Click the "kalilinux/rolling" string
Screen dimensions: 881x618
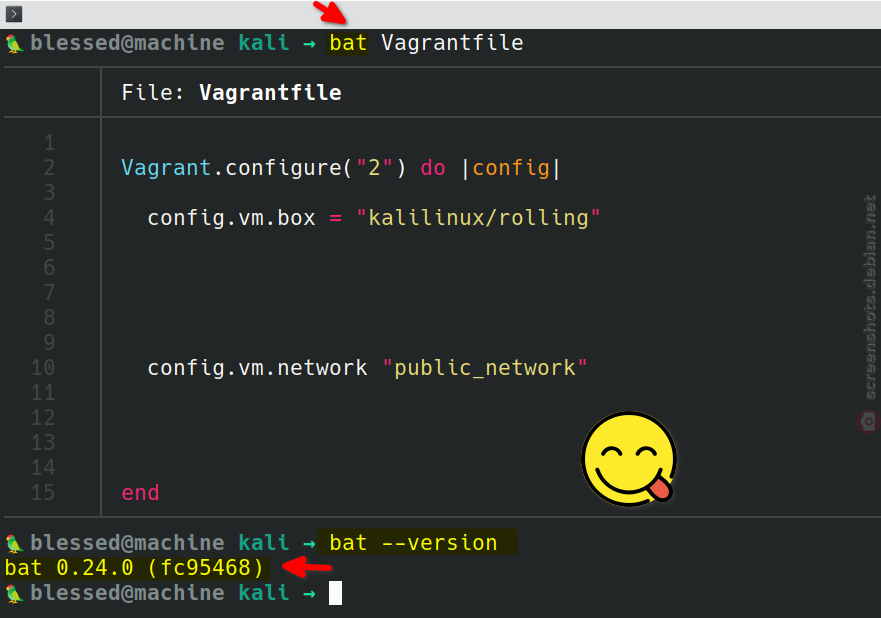478,218
